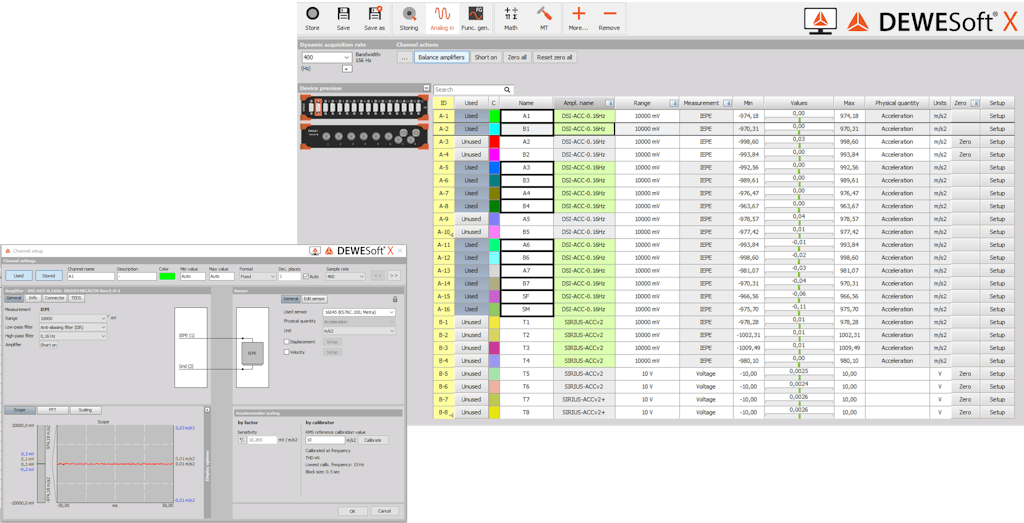Click the Channel name field containing A1
Image resolution: width=1024 pixels, height=523 pixels.
(x=91, y=276)
